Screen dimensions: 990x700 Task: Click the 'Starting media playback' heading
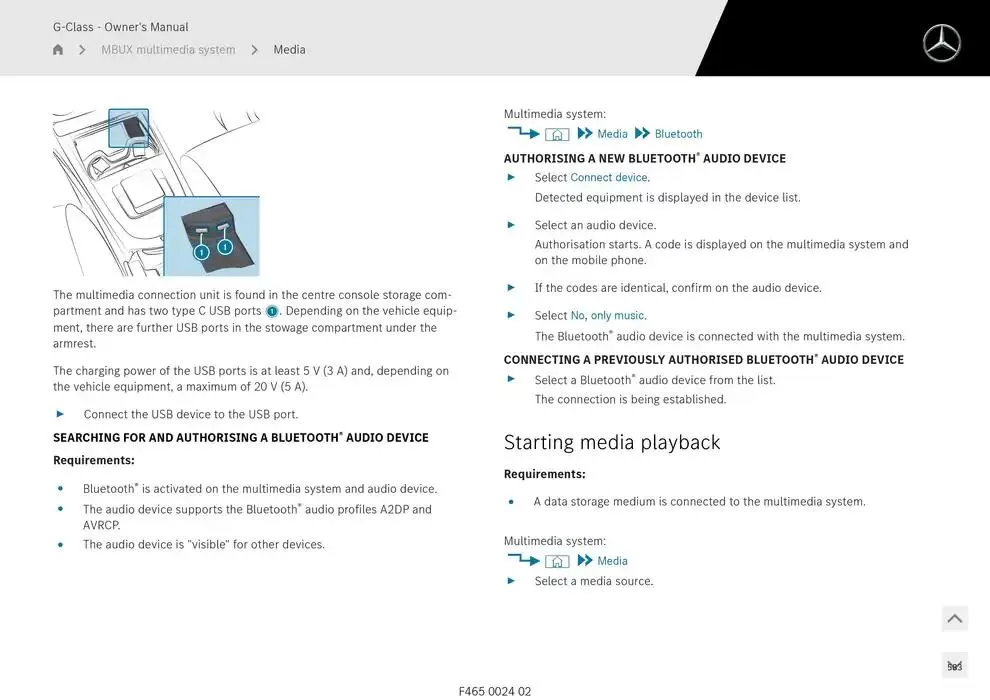pyautogui.click(x=611, y=442)
